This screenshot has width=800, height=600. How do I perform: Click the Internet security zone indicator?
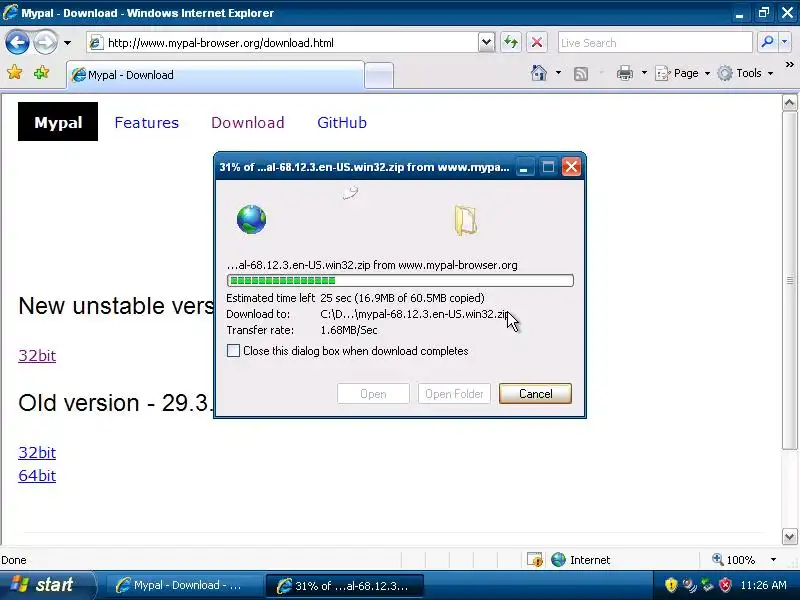click(581, 560)
